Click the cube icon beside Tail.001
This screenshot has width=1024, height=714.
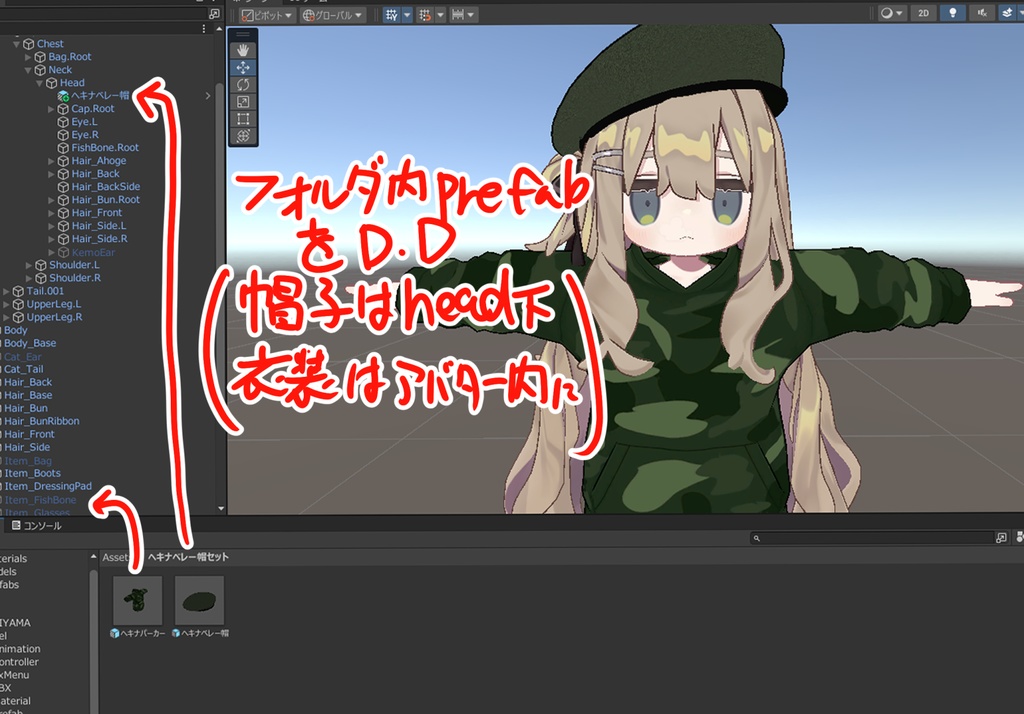[x=18, y=291]
